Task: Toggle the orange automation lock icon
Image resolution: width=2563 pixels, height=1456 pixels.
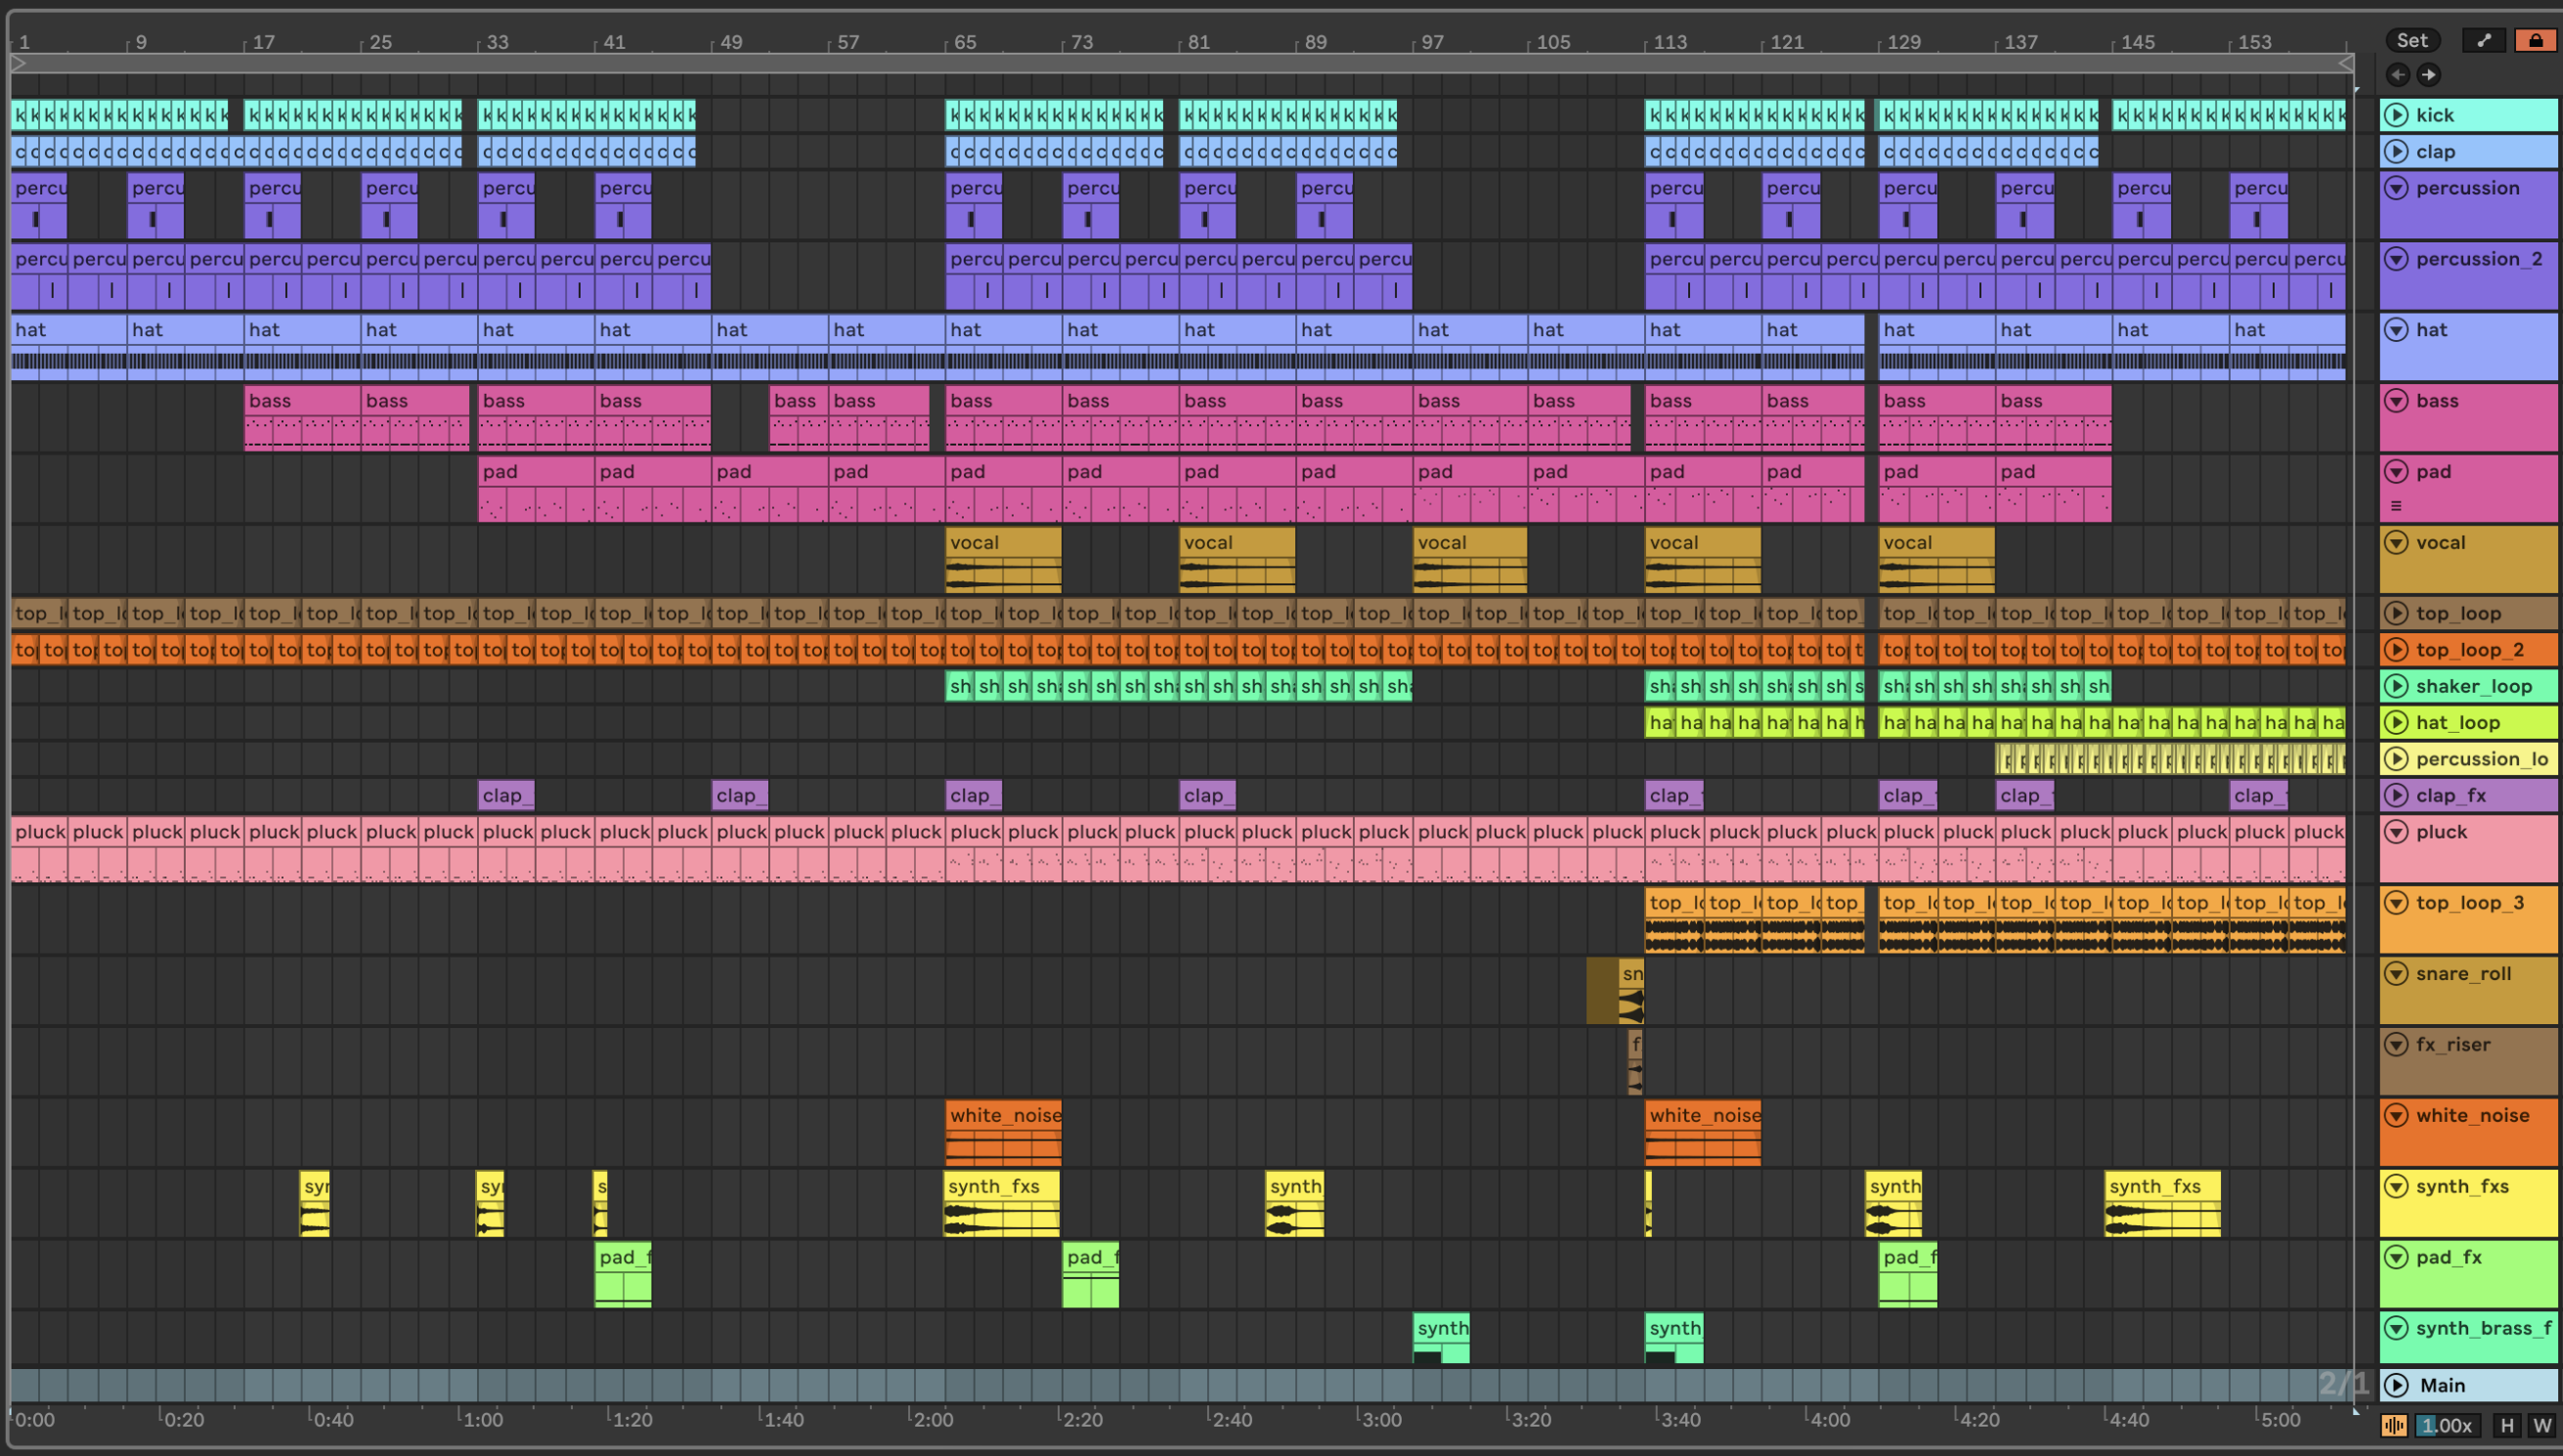Action: (x=2535, y=40)
